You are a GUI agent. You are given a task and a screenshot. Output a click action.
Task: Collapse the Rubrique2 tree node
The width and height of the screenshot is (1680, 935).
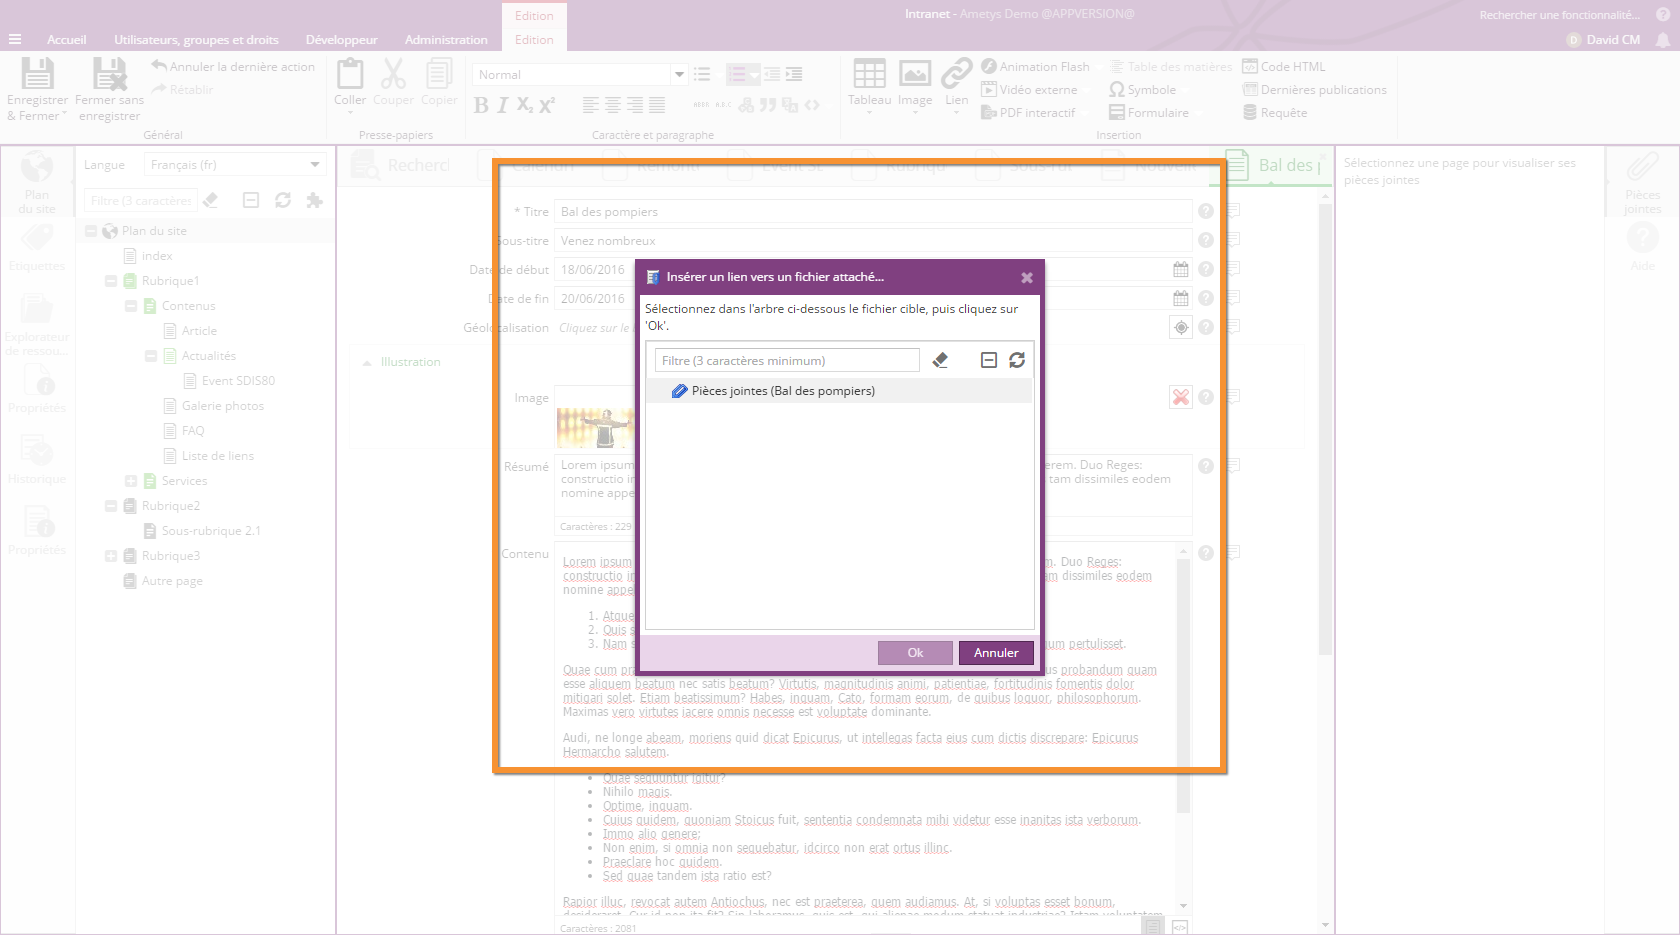[x=111, y=506]
